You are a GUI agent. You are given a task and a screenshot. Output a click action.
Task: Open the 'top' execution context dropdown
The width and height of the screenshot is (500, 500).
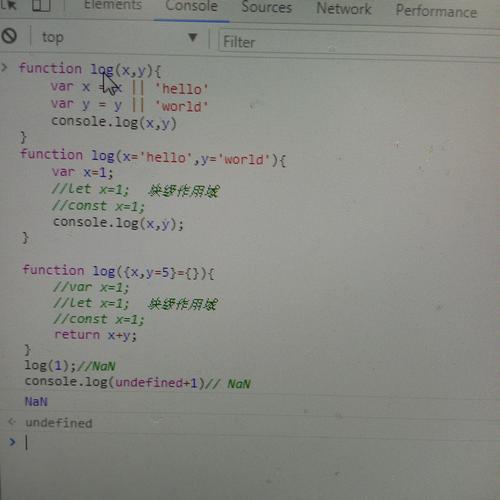click(119, 38)
